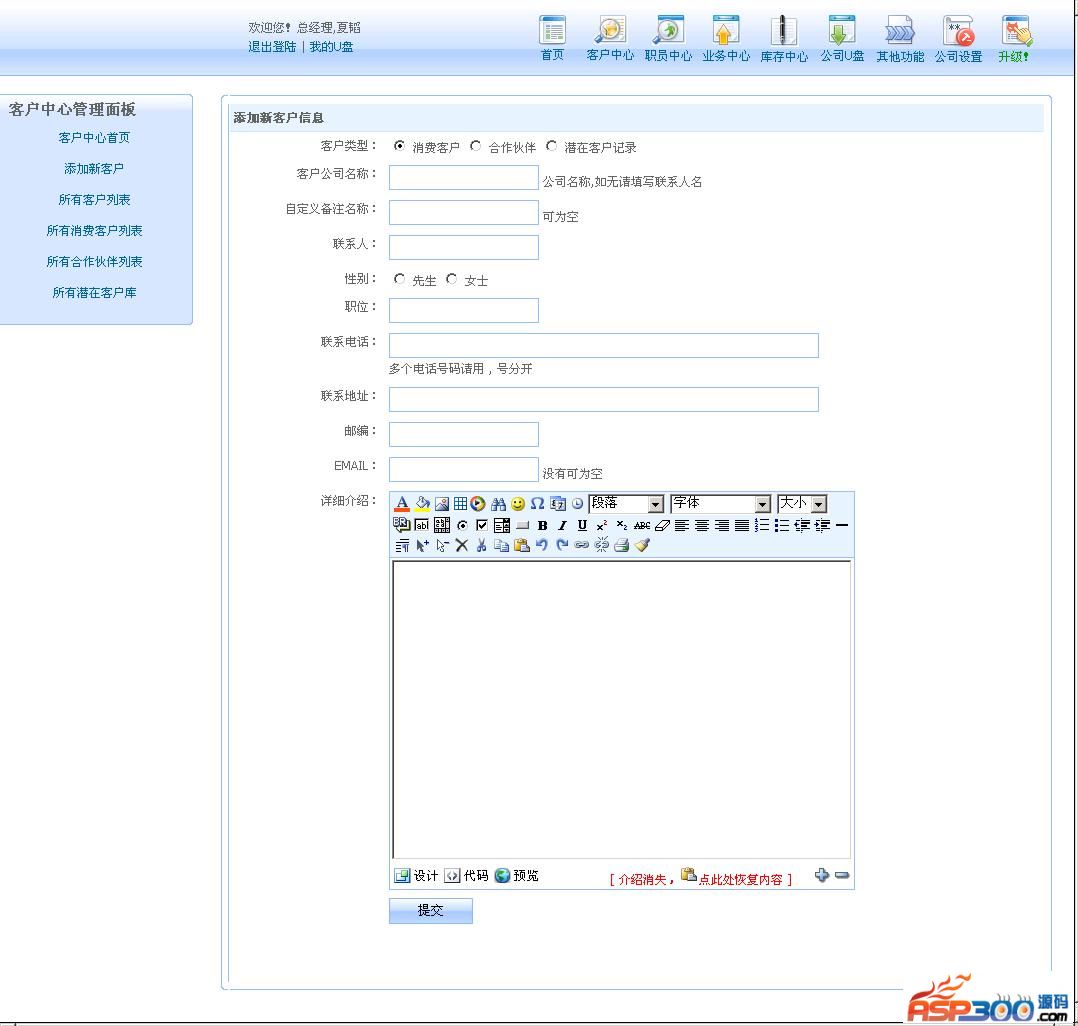
Task: Open 所有合作伙伴列表 in sidebar
Action: click(x=94, y=261)
